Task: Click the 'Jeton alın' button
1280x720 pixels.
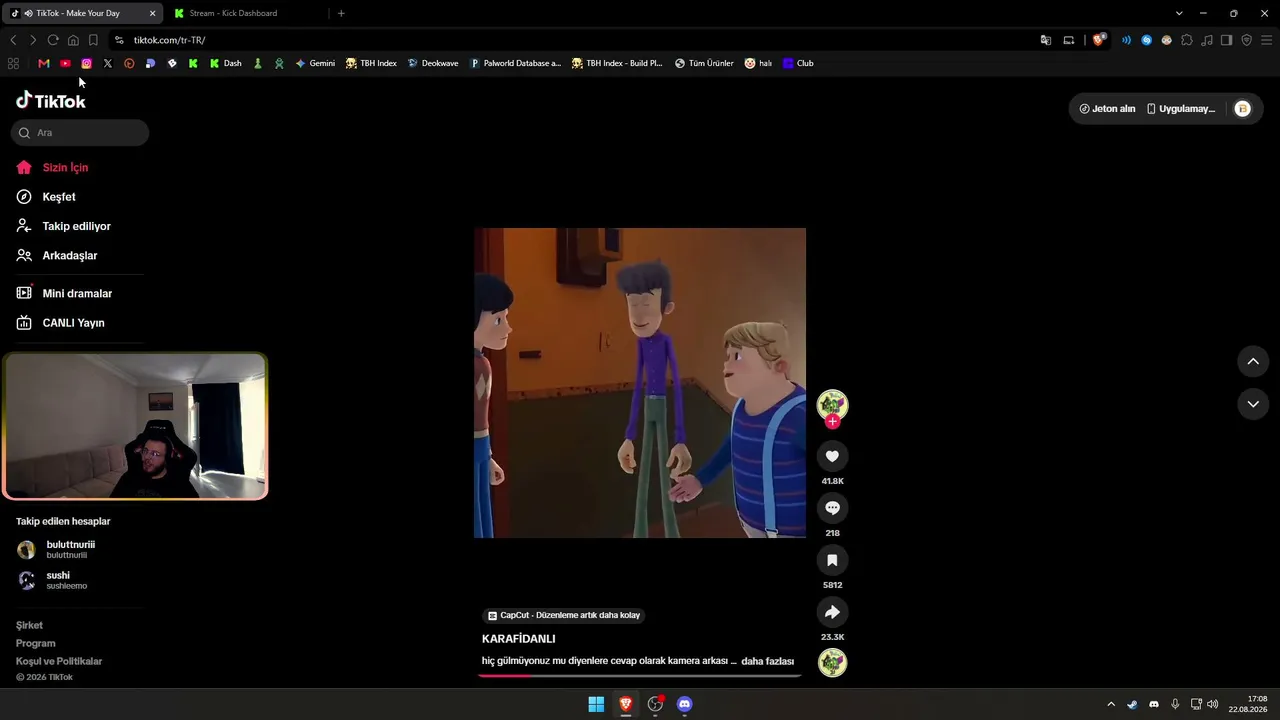Action: (1107, 109)
